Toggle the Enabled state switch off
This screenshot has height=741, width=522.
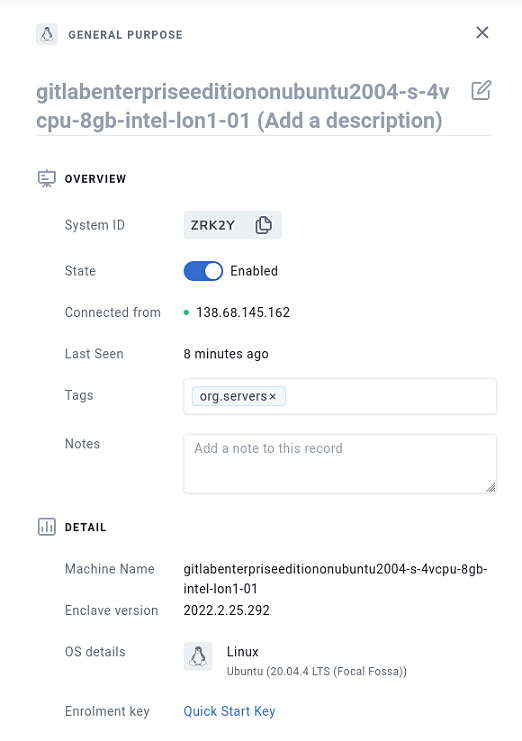[203, 271]
